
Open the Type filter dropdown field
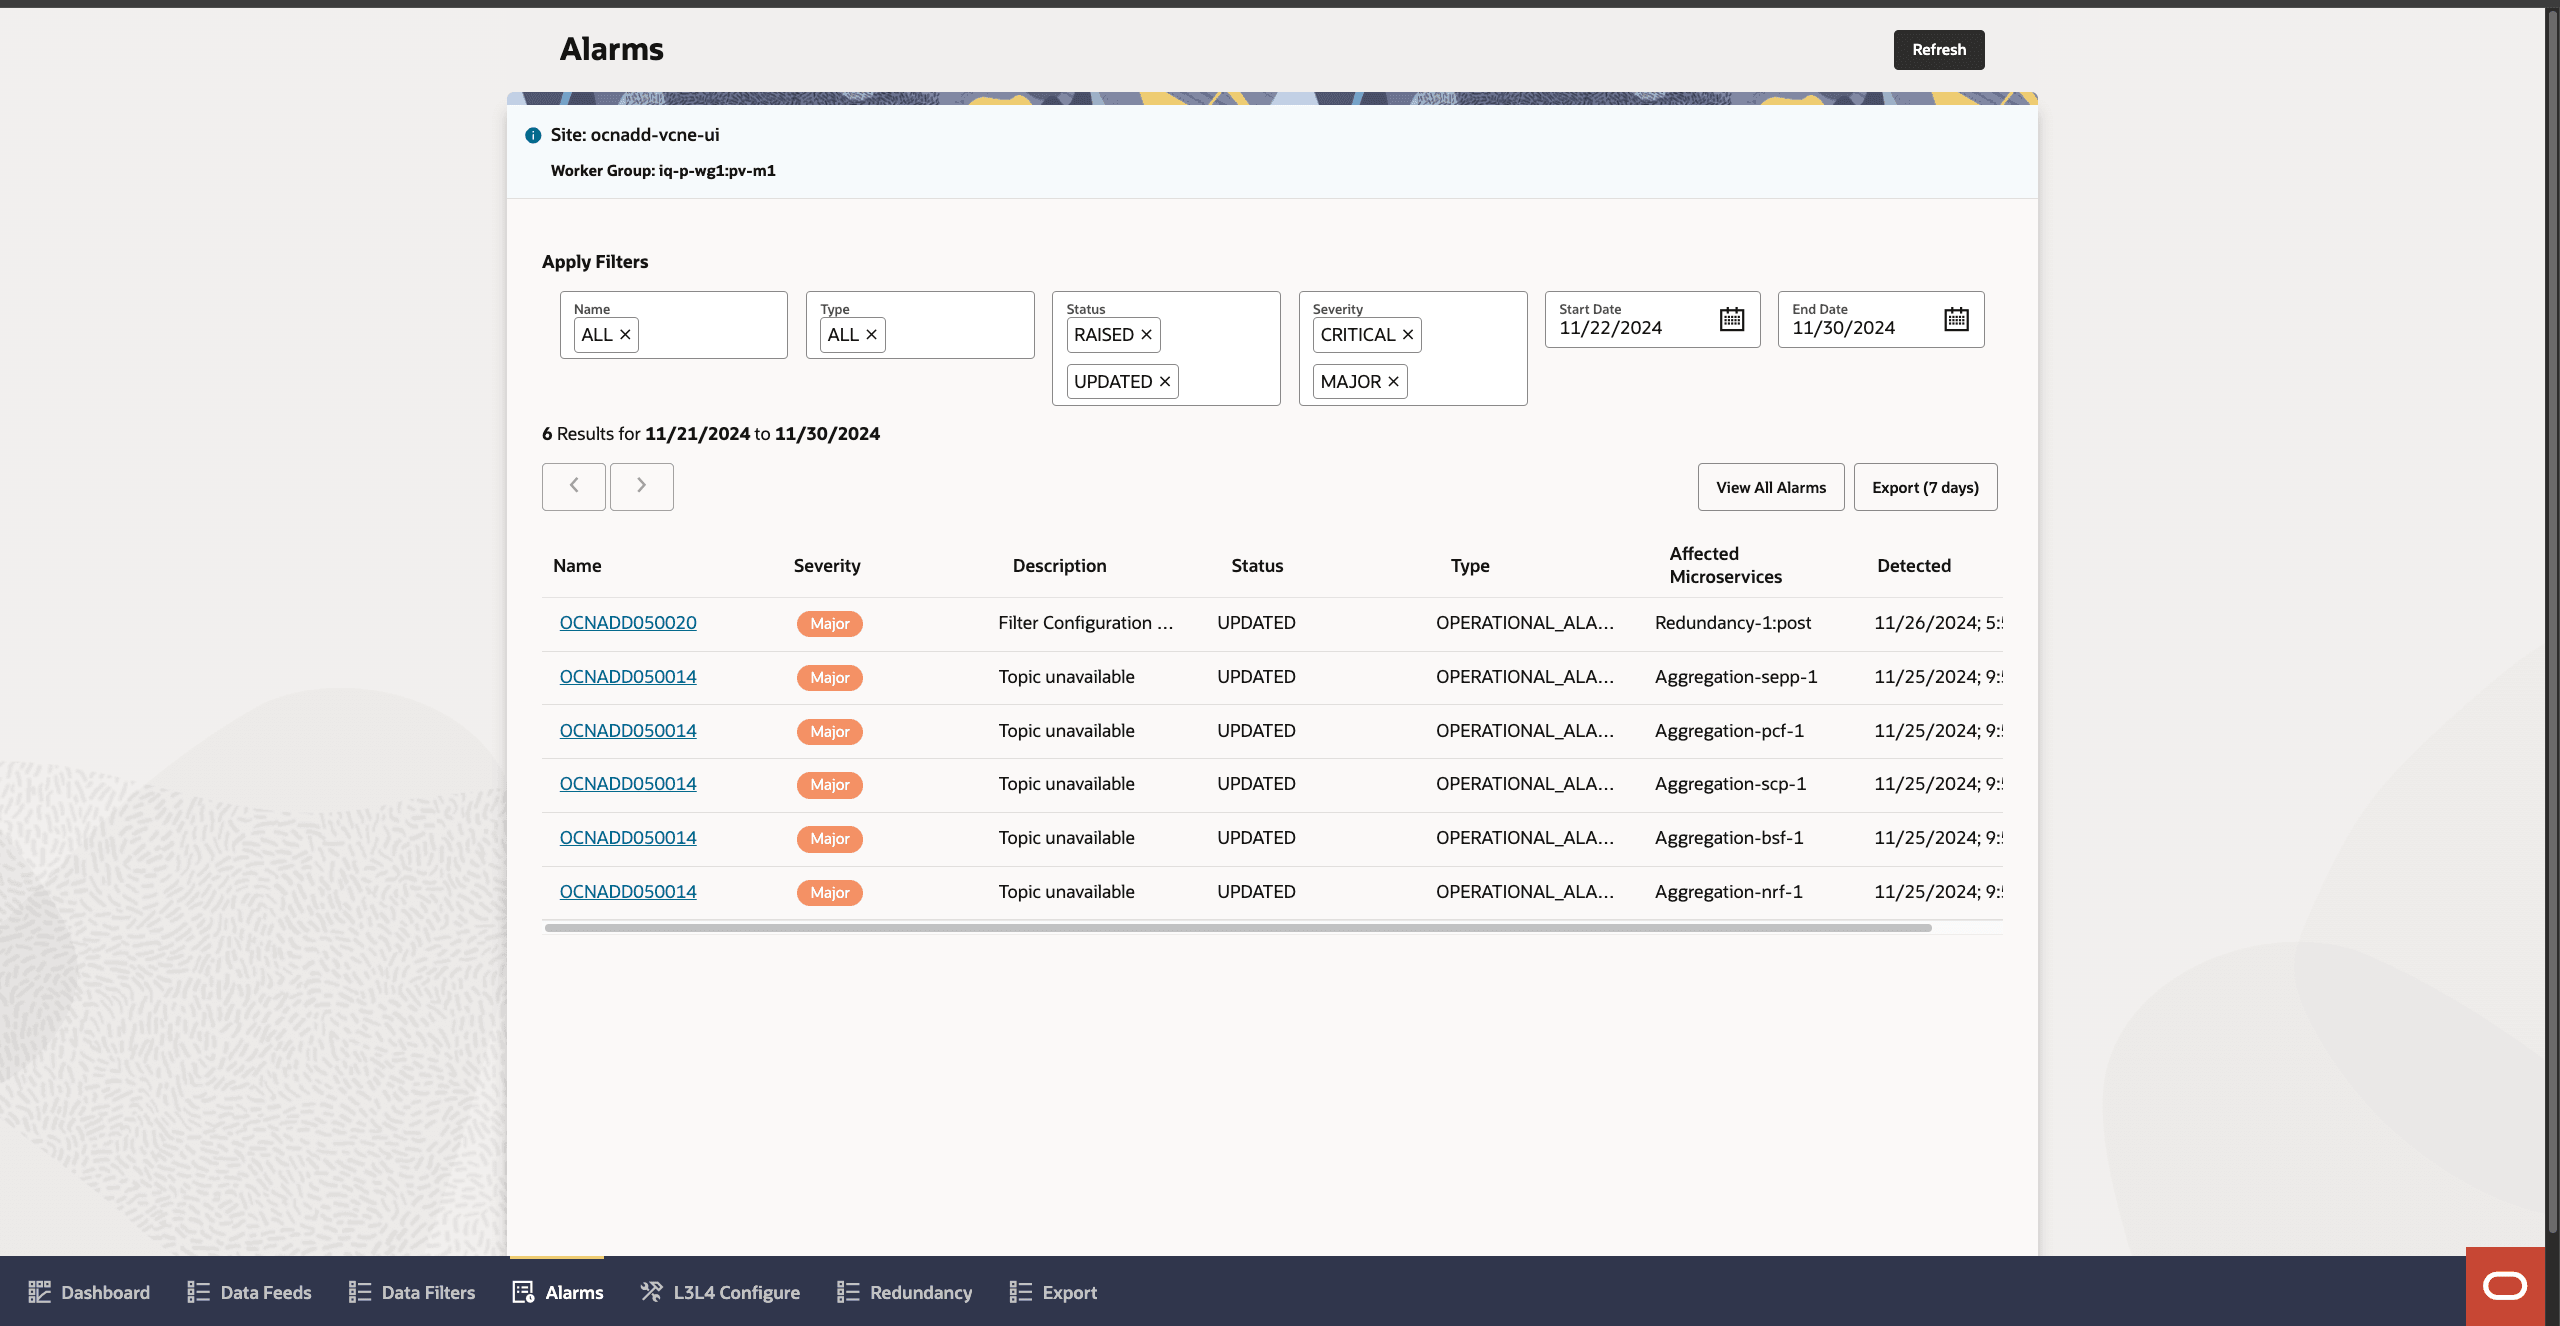920,325
